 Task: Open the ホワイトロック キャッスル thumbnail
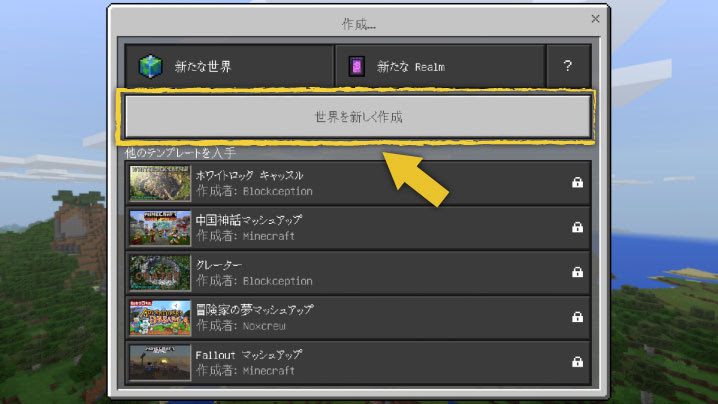160,183
